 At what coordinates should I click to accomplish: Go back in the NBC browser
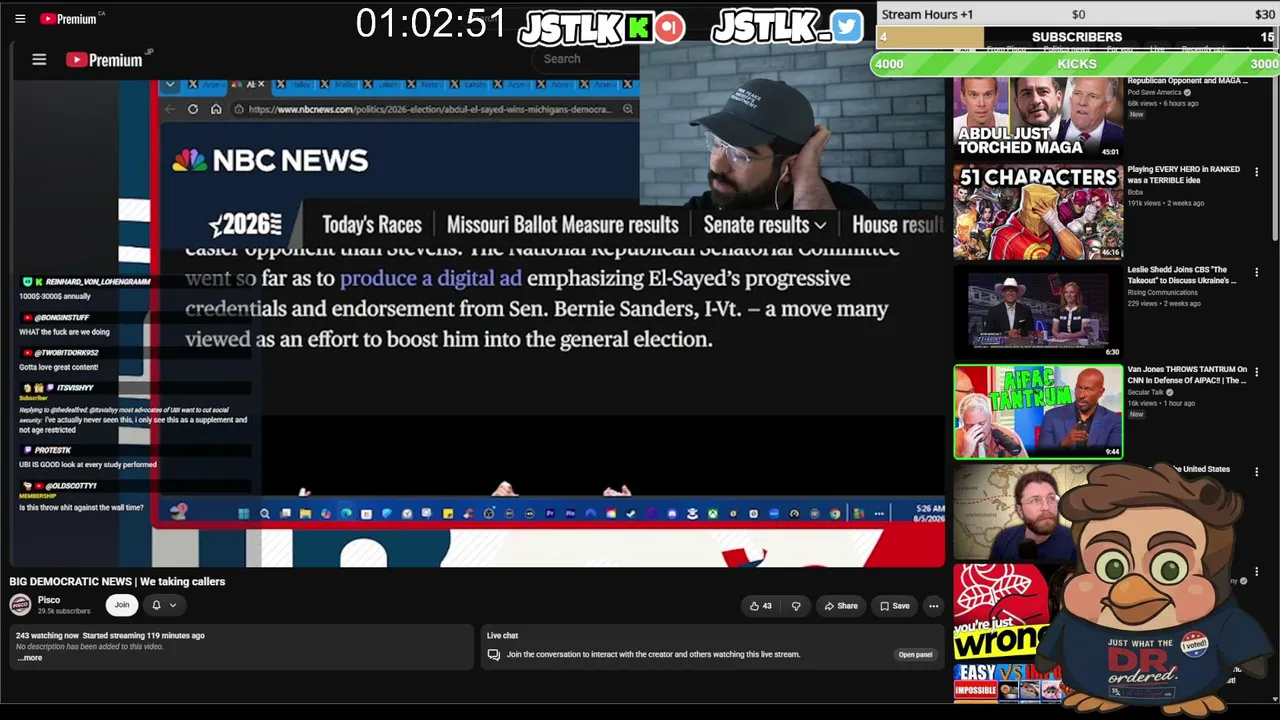click(170, 109)
